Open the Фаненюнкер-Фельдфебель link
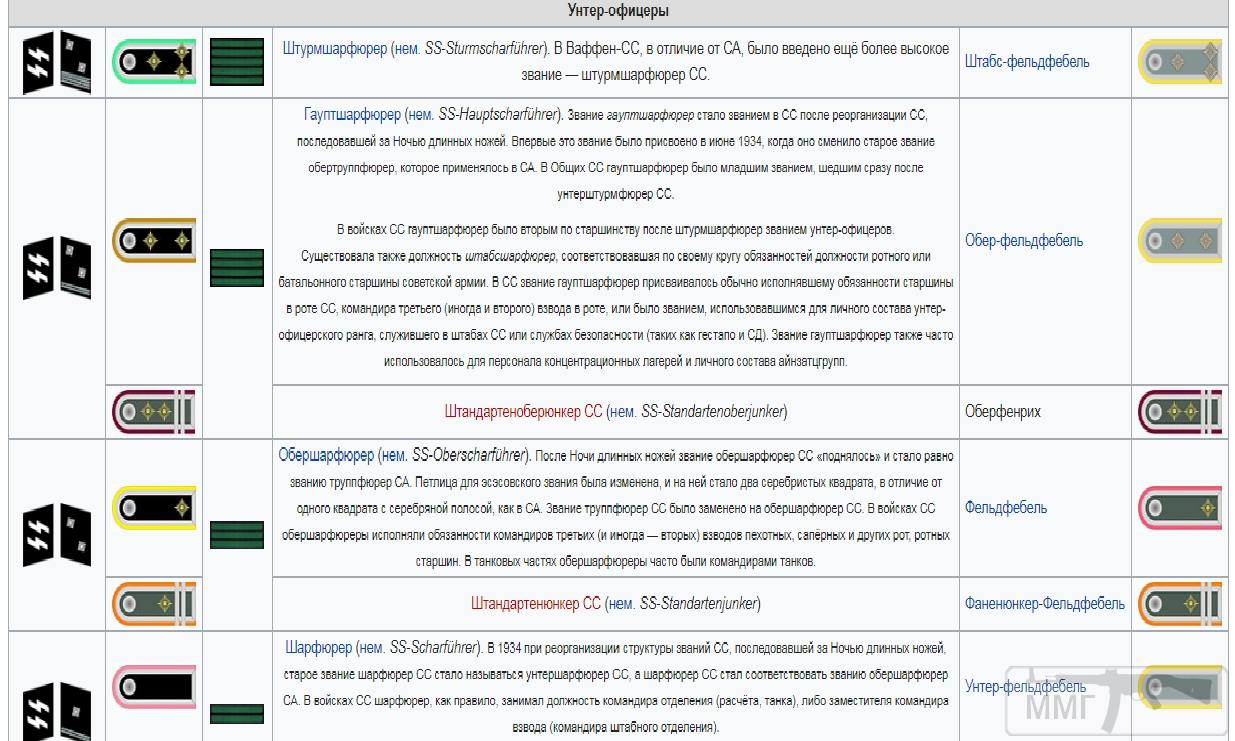The width and height of the screenshot is (1235, 741). [x=1045, y=604]
